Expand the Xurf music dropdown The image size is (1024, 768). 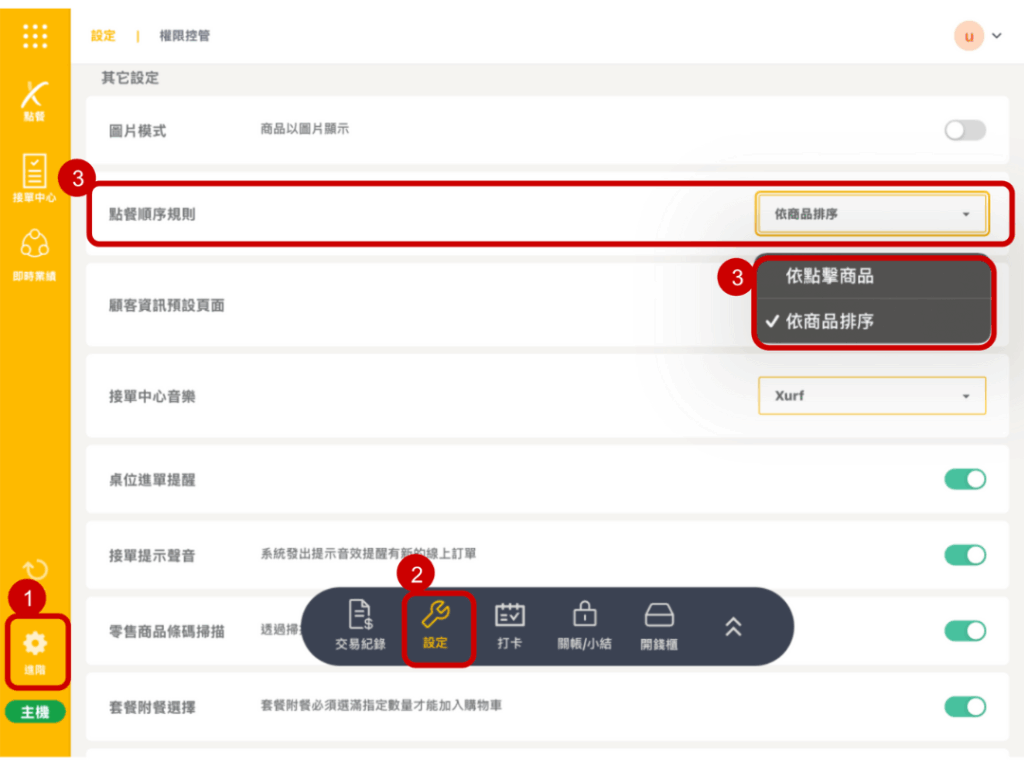[872, 396]
